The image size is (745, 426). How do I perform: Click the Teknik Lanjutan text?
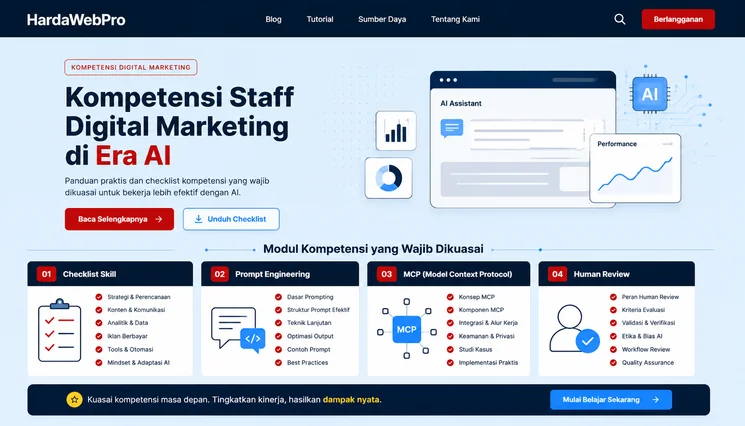[x=309, y=323]
